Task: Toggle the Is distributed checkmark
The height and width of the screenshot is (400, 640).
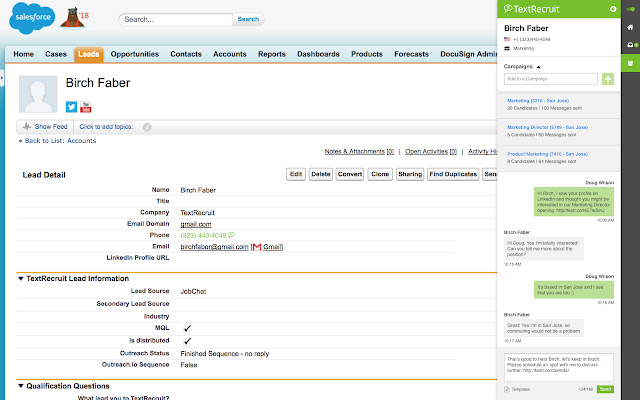Action: (x=187, y=341)
